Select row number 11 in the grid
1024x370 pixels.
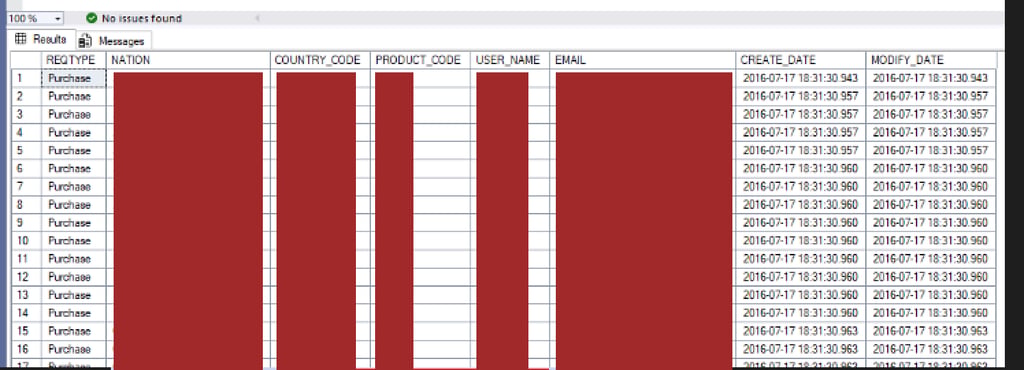click(x=26, y=258)
